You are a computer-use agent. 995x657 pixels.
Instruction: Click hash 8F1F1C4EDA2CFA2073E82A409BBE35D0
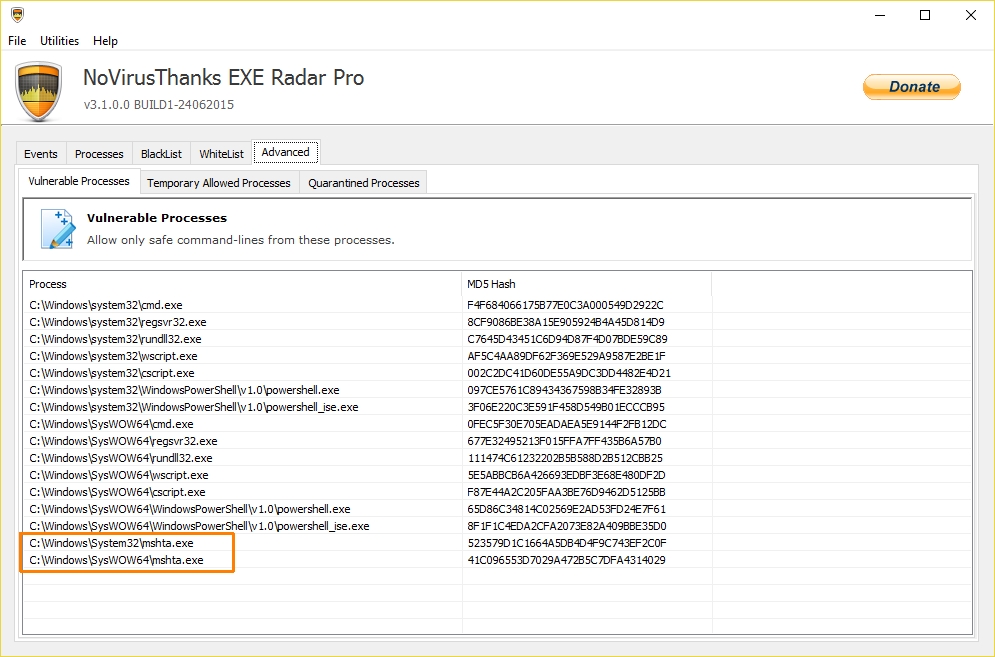(567, 526)
